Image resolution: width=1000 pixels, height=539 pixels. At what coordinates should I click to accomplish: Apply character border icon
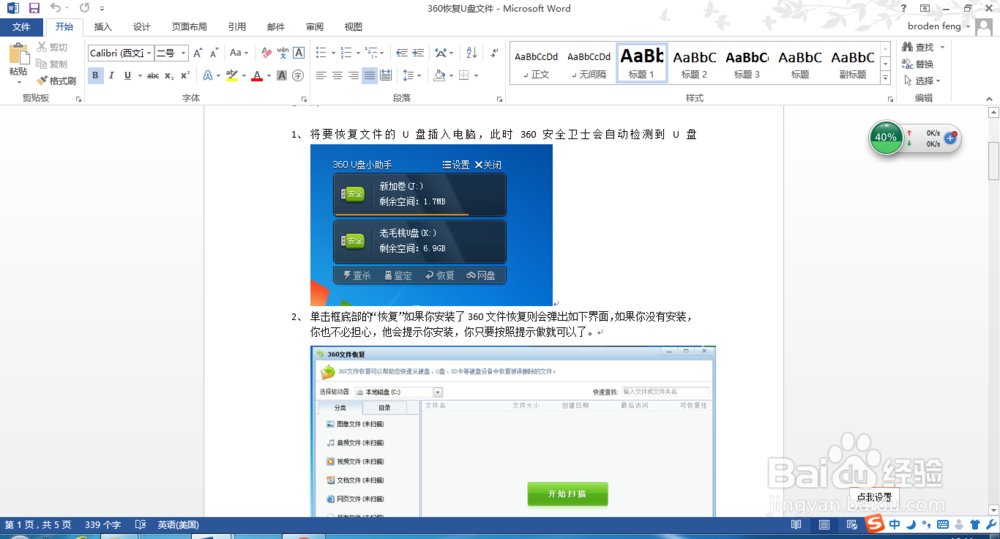298,53
